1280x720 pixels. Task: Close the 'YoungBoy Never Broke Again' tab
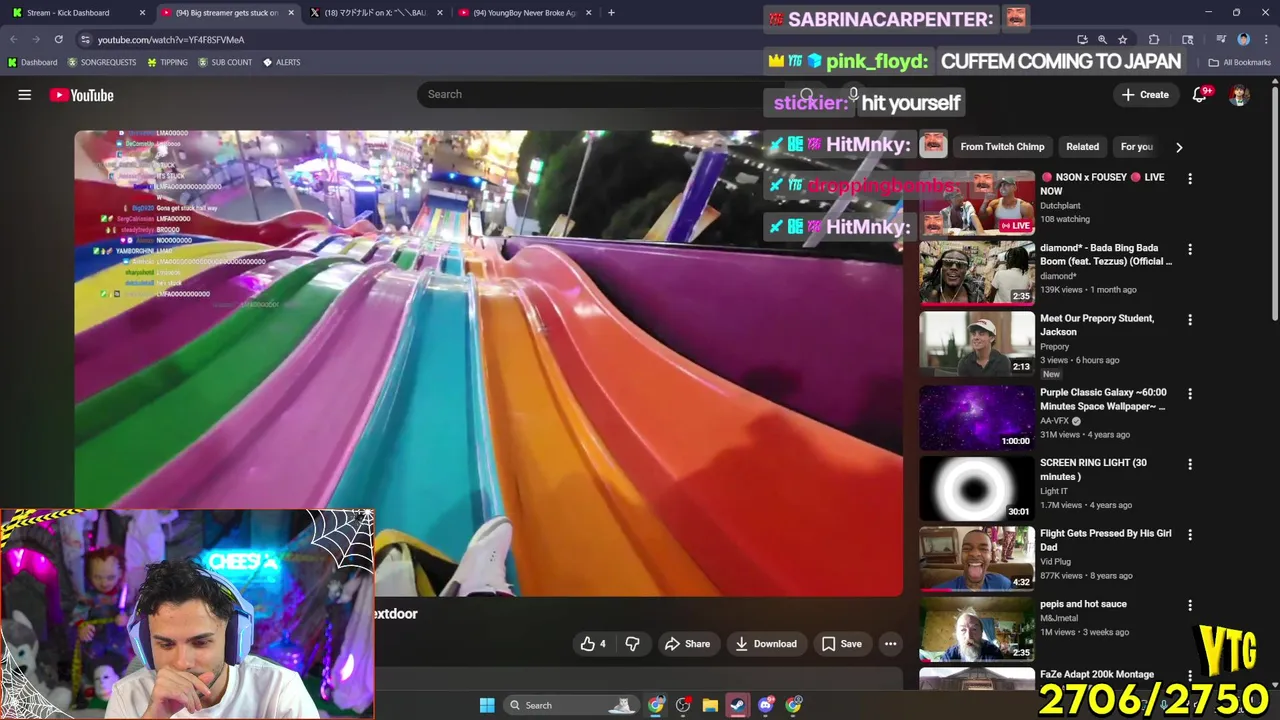point(588,13)
